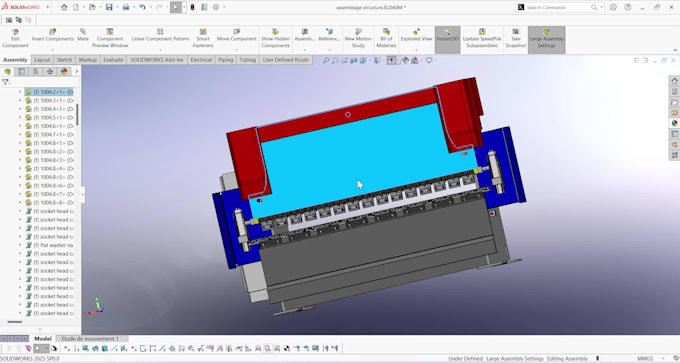Open the PropertyManager tab in the left panel
The width and height of the screenshot is (680, 363).
coord(21,72)
